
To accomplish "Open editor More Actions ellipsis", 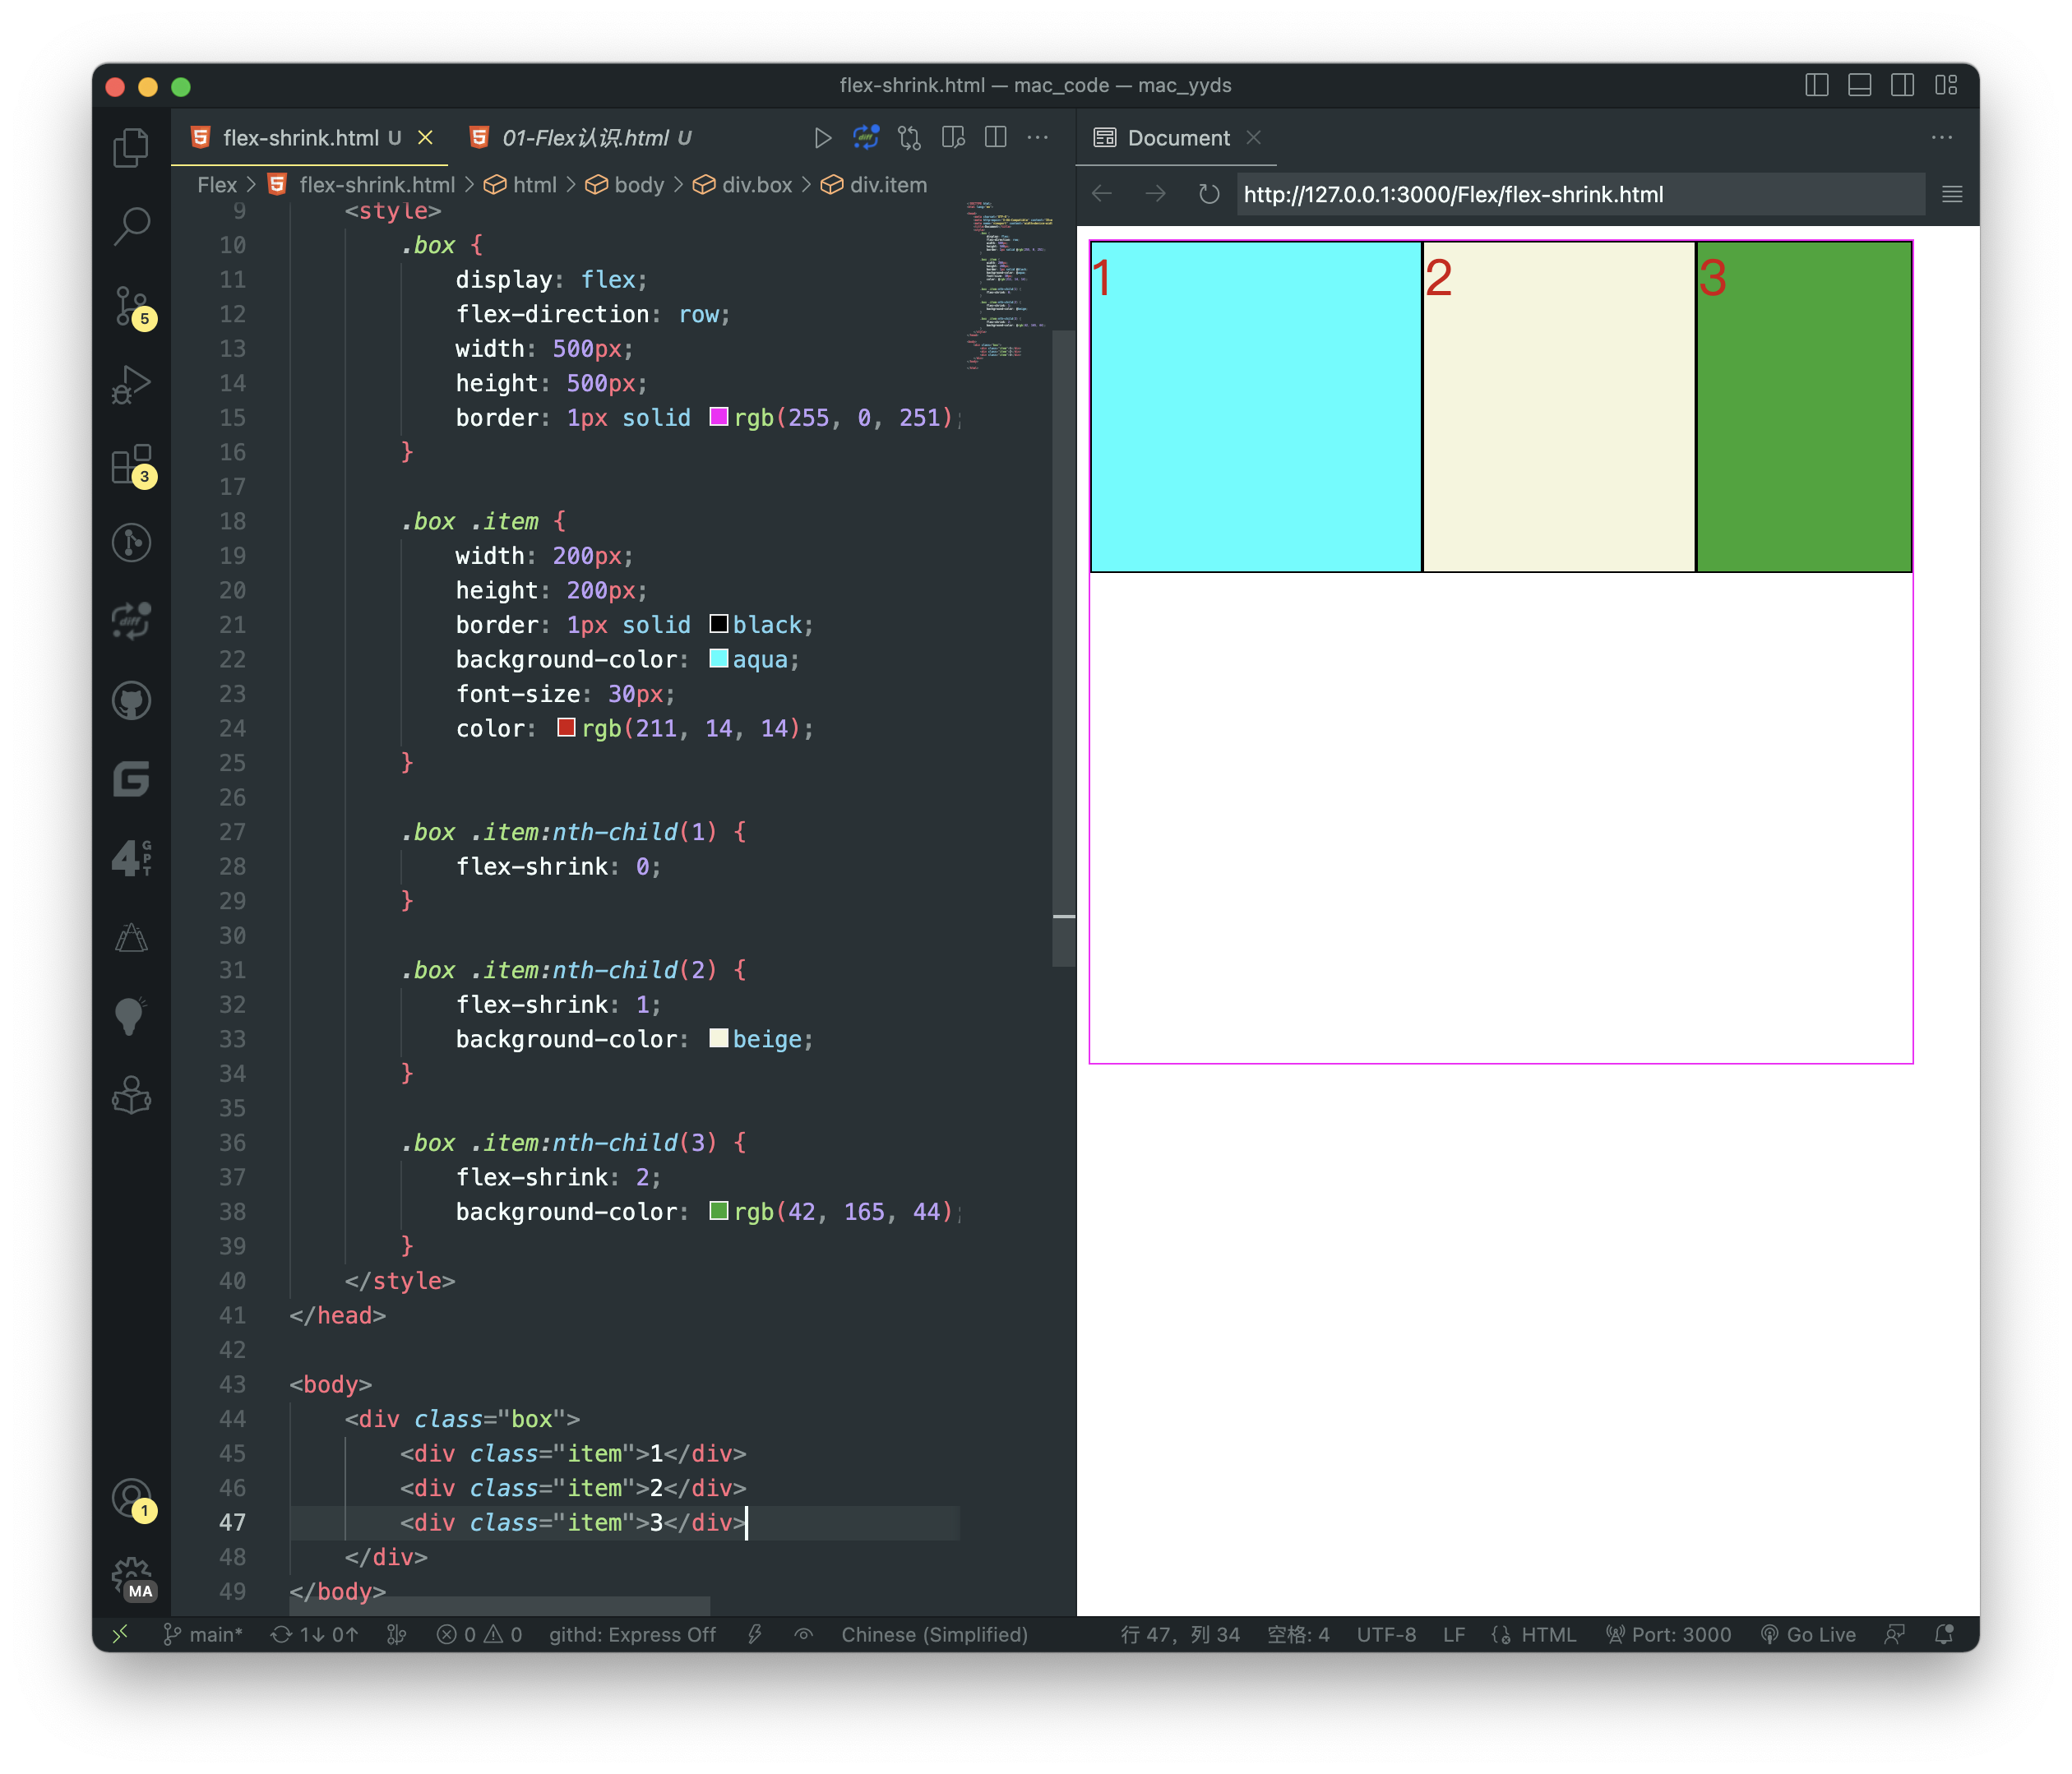I will point(1038,138).
